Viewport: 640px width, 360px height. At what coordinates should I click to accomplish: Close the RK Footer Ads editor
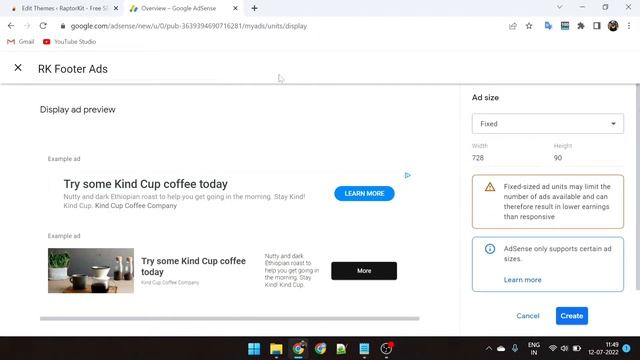pos(18,68)
